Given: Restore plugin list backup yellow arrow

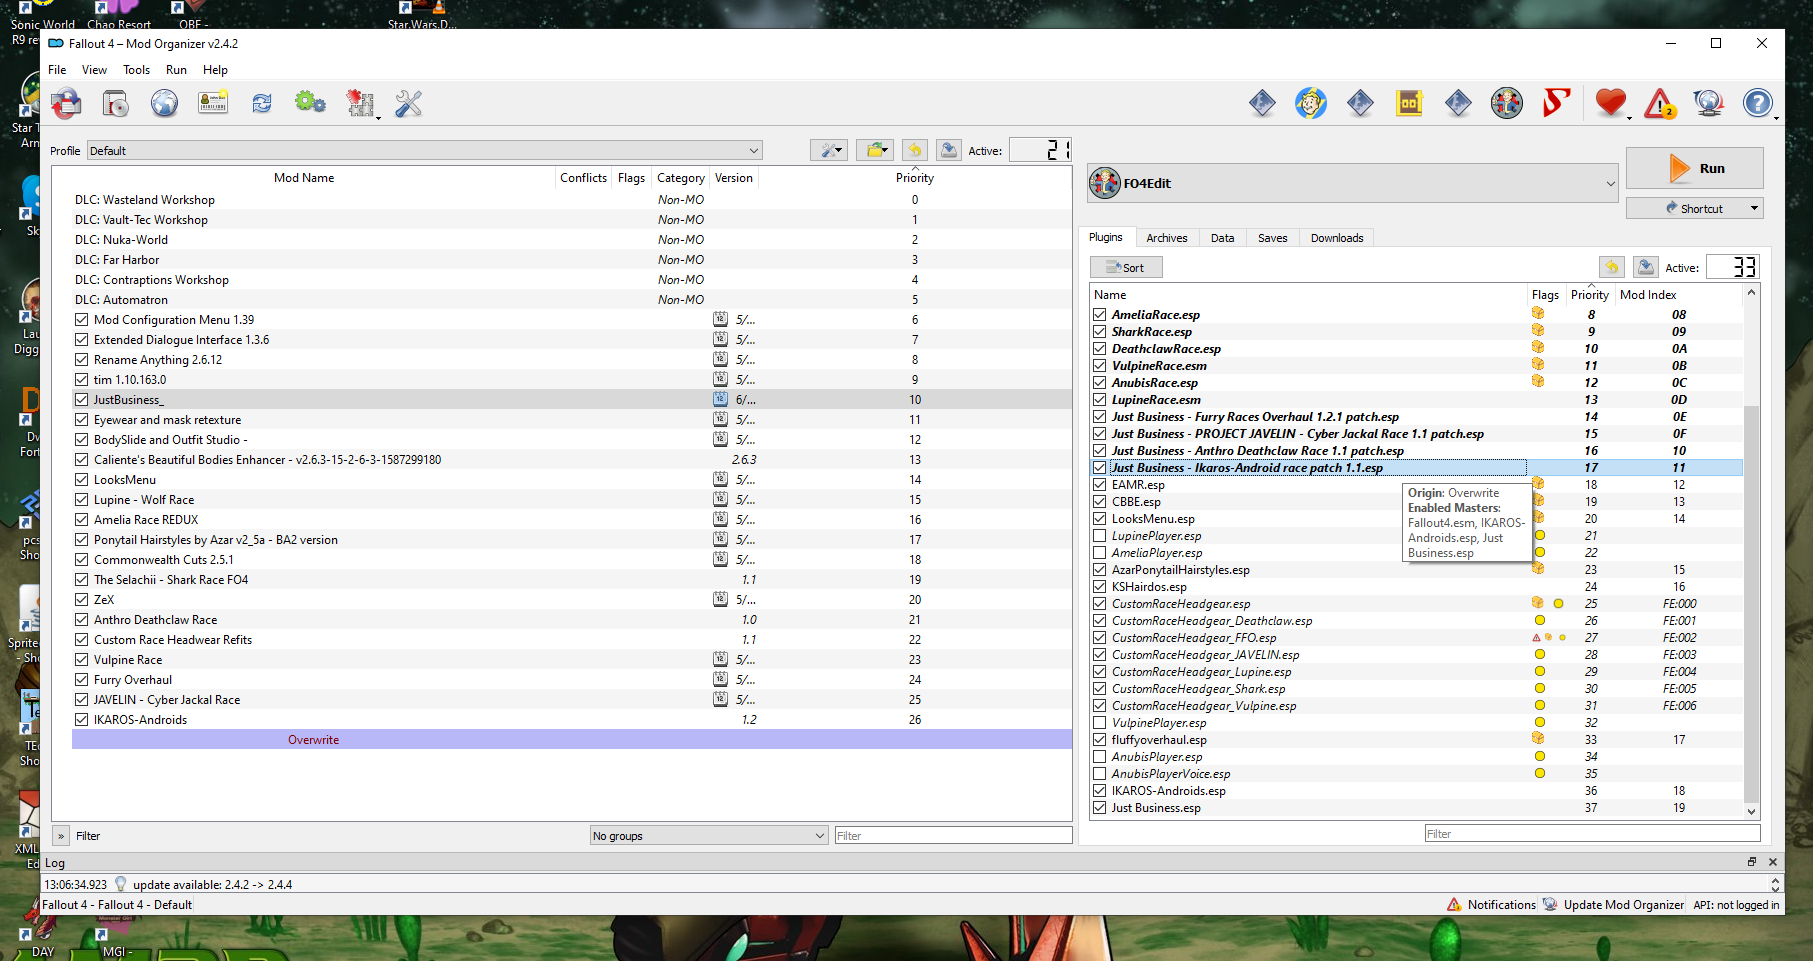Looking at the screenshot, I should click(x=1611, y=267).
